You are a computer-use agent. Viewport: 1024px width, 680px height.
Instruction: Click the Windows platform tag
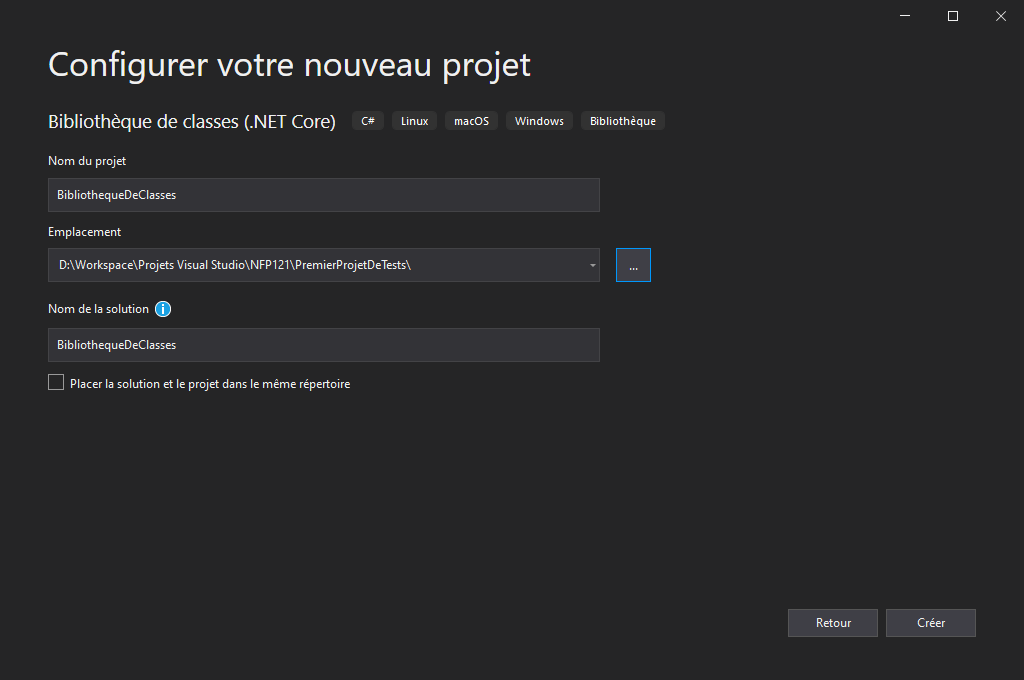[x=539, y=121]
